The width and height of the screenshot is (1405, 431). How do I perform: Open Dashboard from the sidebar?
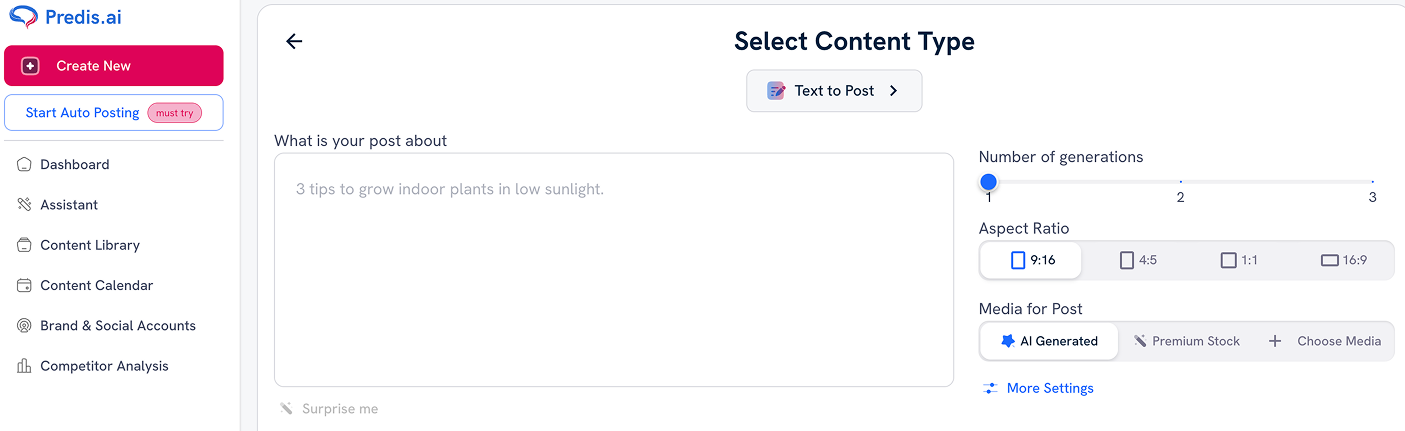coord(74,164)
